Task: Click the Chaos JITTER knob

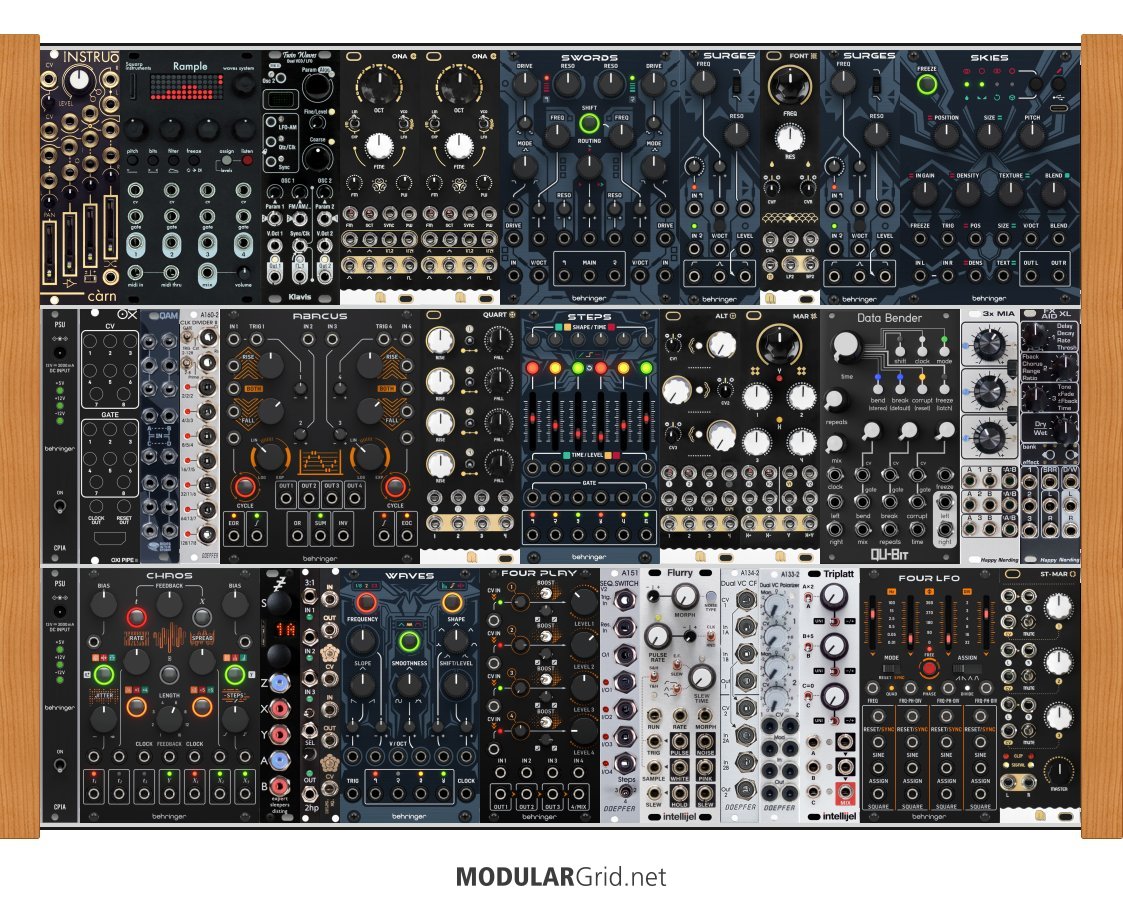Action: pos(104,718)
